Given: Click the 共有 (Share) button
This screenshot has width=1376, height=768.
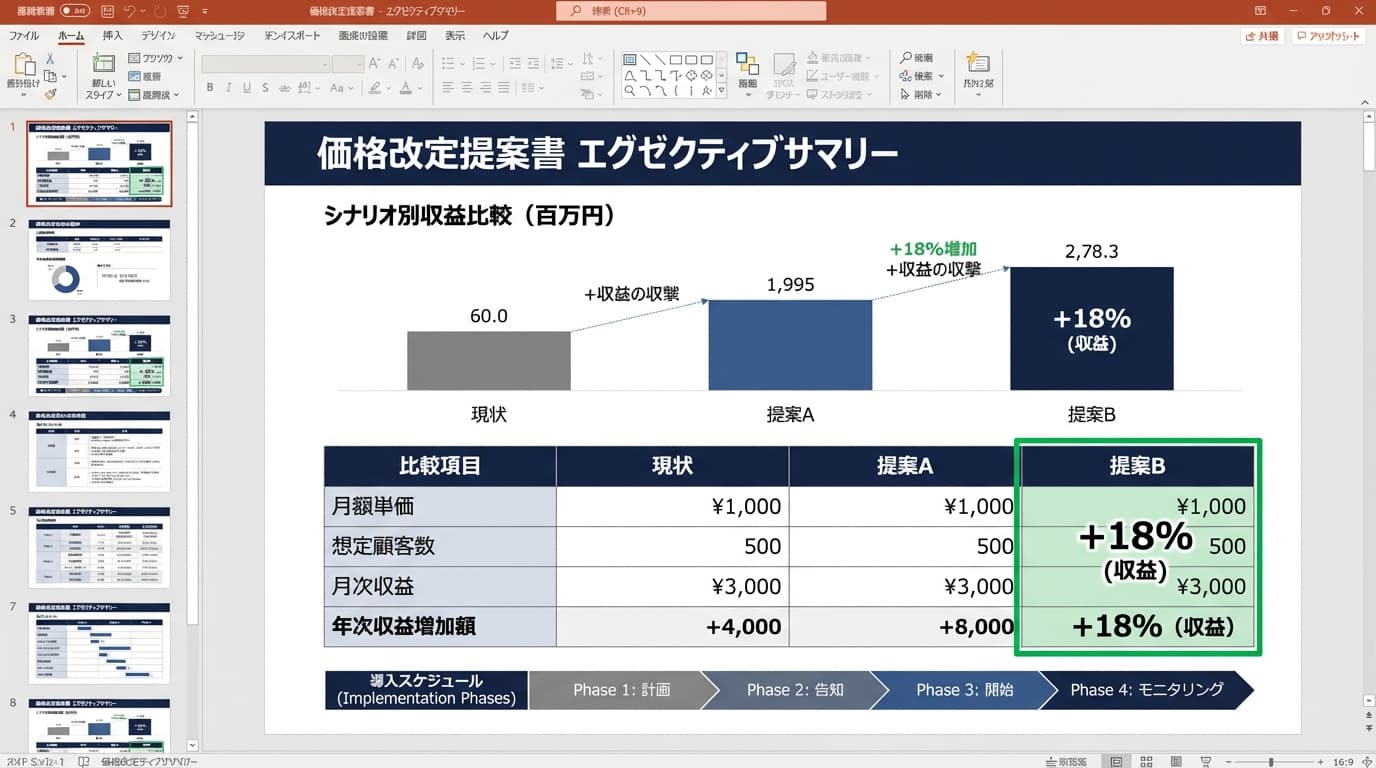Looking at the screenshot, I should [1264, 34].
